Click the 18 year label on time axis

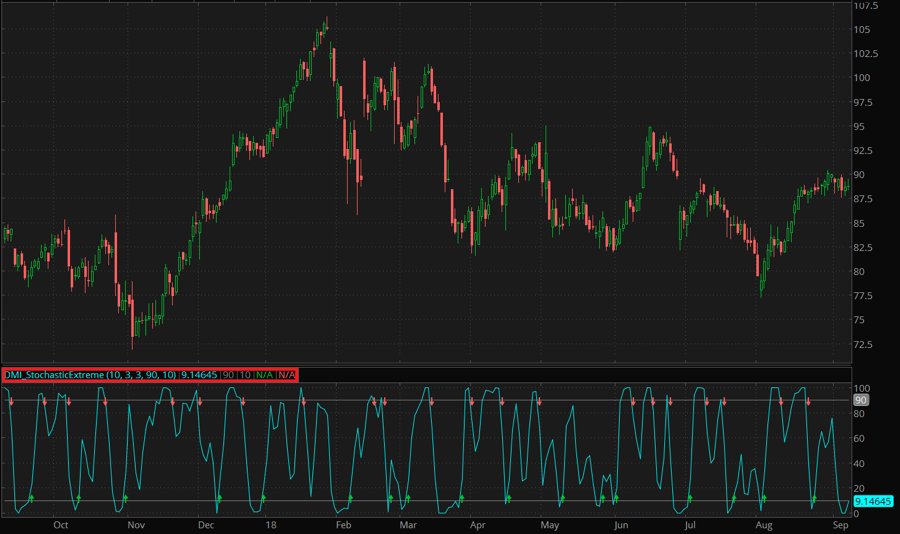click(x=270, y=524)
